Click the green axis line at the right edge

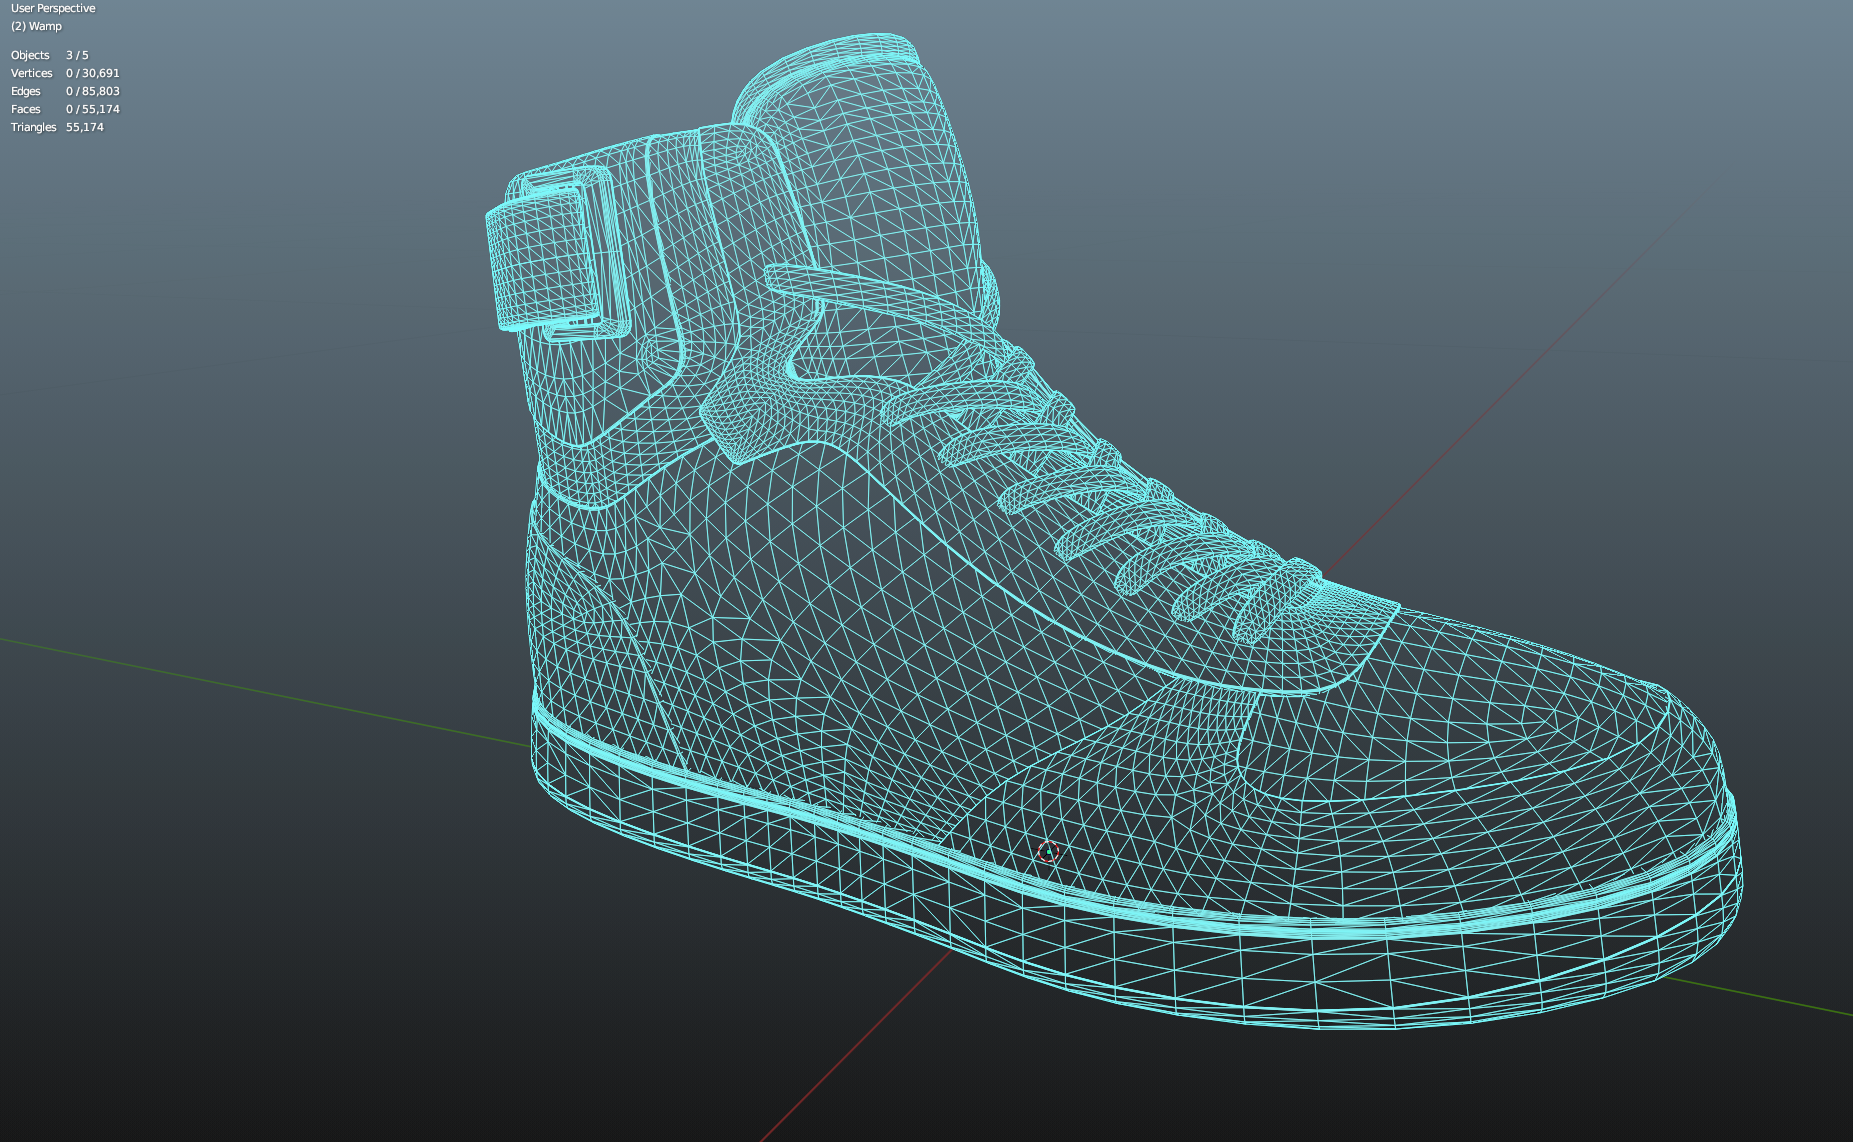tap(1780, 1000)
